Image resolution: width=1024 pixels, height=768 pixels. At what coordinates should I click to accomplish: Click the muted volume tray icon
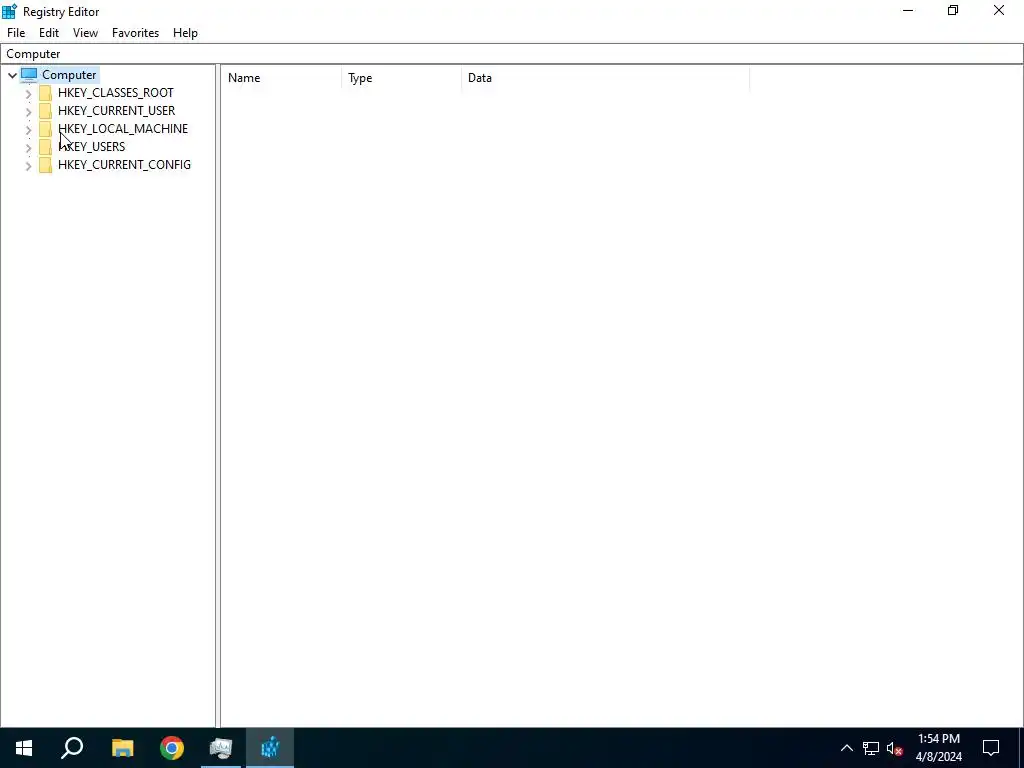click(x=895, y=748)
